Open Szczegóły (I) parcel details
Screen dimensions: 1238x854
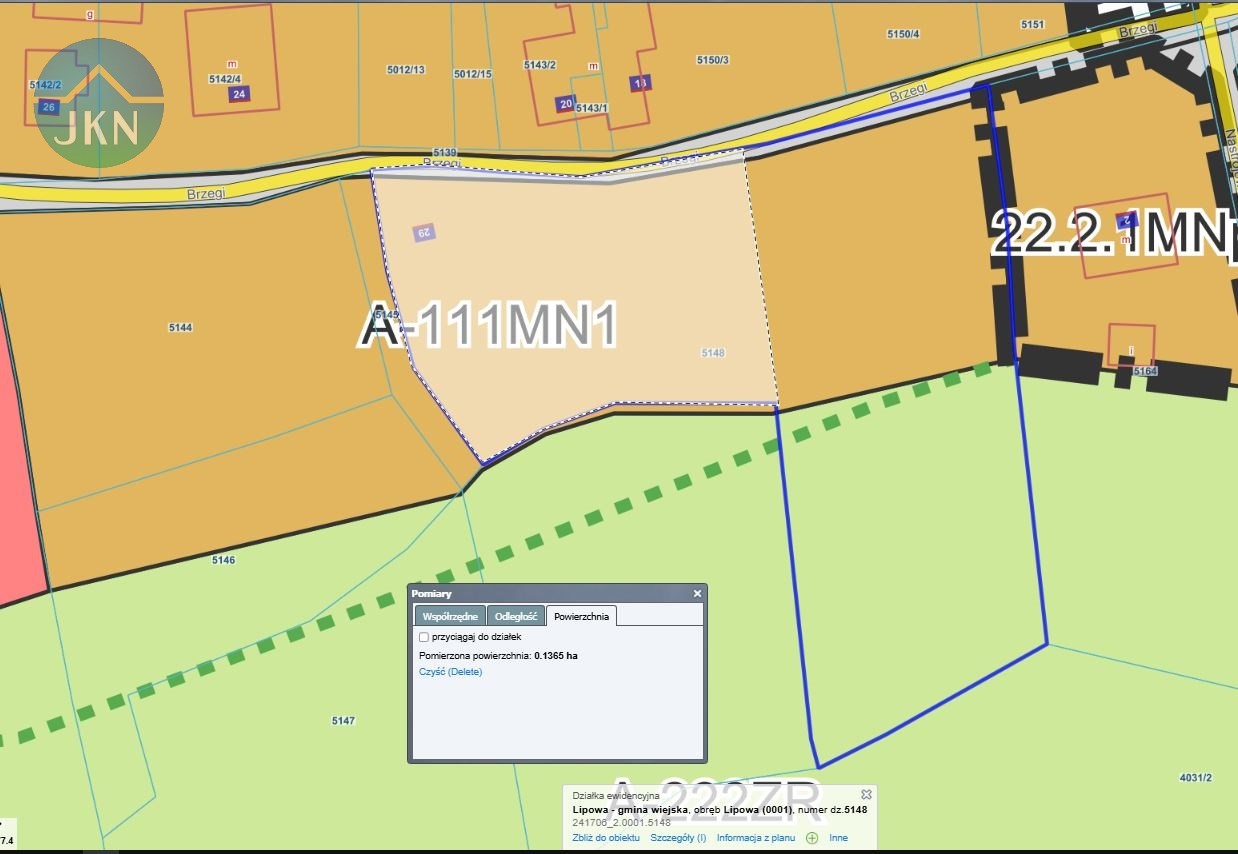(678, 838)
